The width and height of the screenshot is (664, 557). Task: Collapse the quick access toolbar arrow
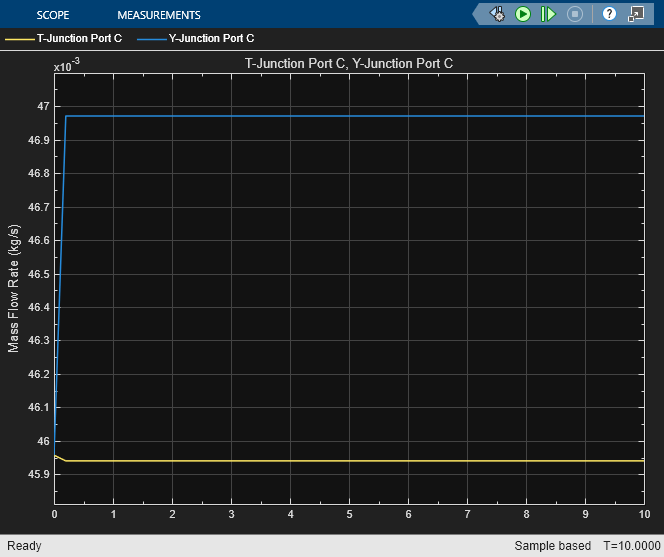(476, 14)
